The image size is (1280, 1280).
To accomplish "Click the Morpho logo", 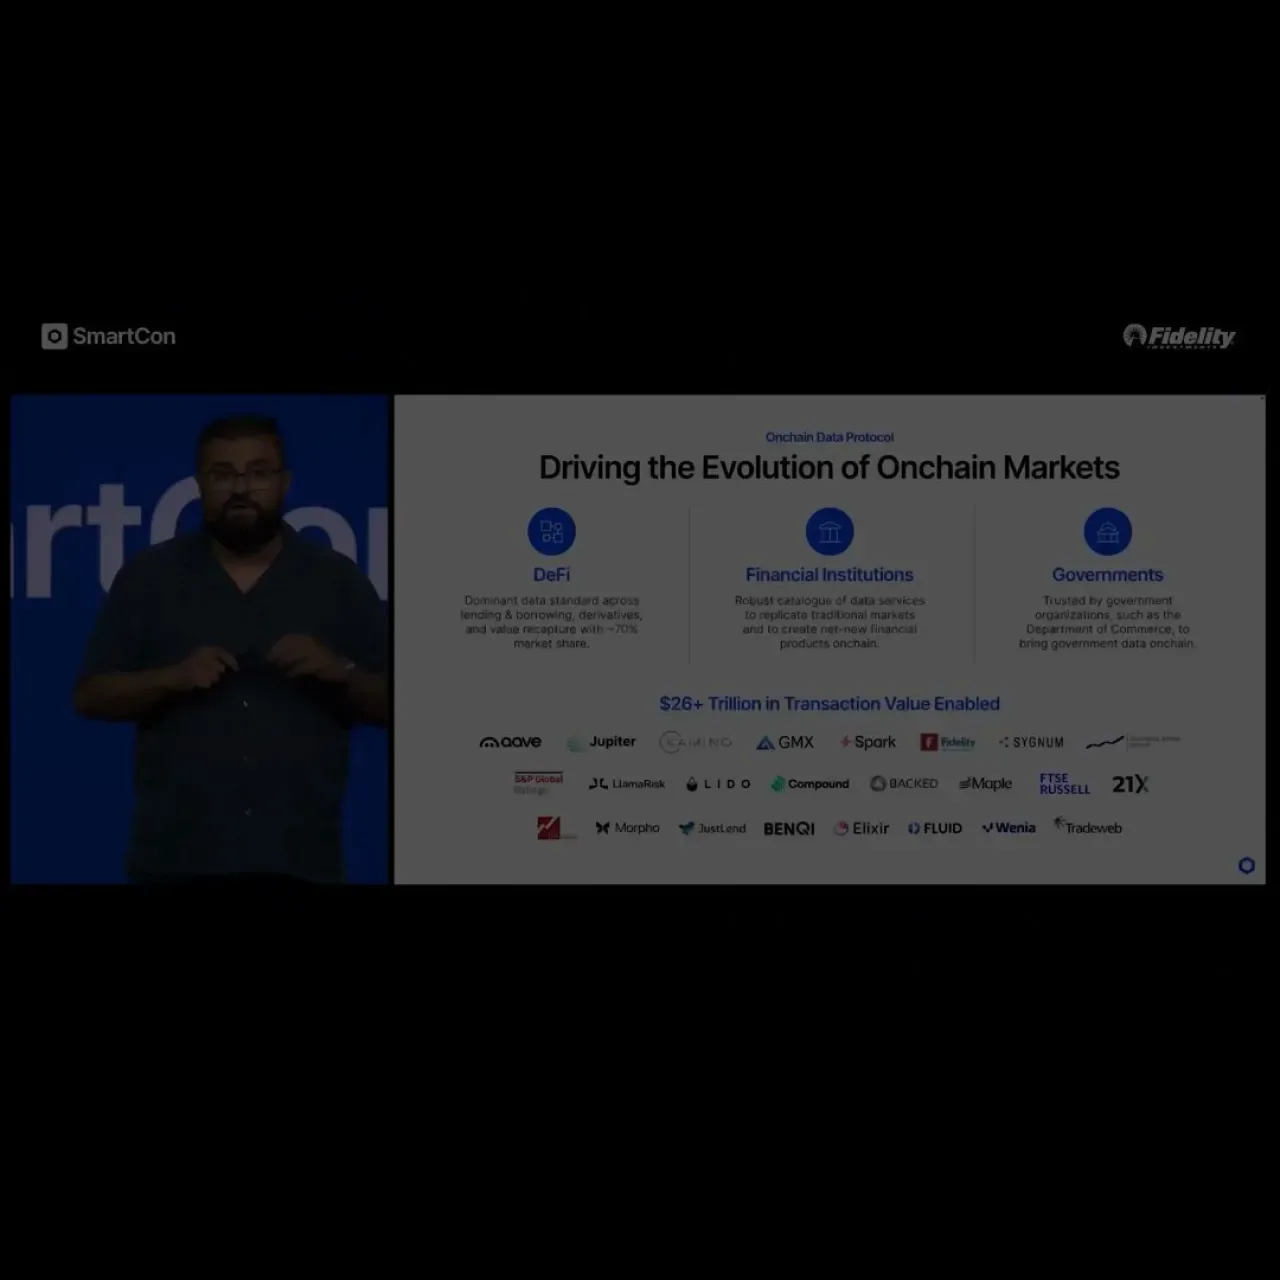I will coord(627,828).
